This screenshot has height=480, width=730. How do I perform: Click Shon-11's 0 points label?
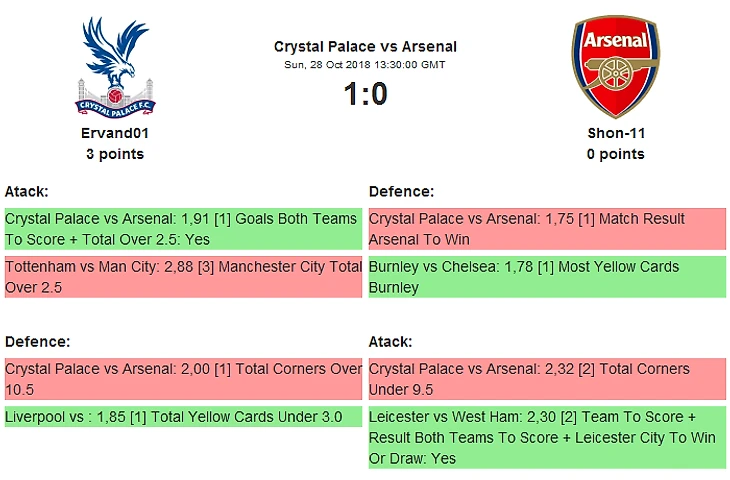click(x=616, y=154)
